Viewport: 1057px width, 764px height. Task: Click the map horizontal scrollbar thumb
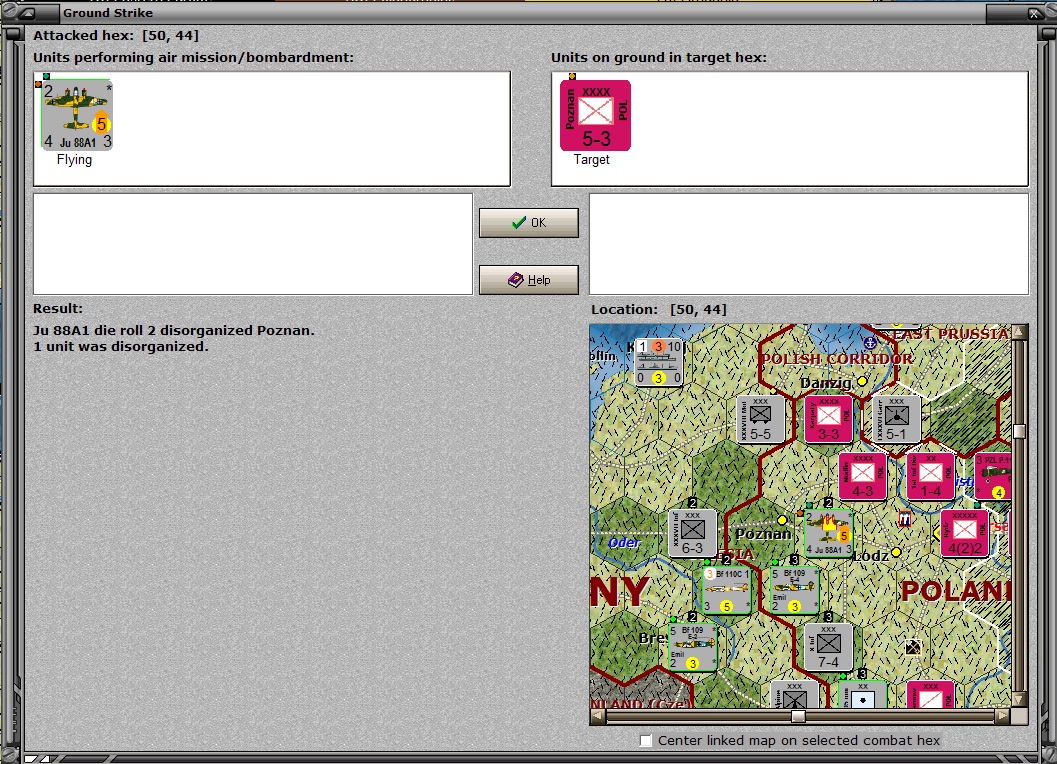coord(798,716)
